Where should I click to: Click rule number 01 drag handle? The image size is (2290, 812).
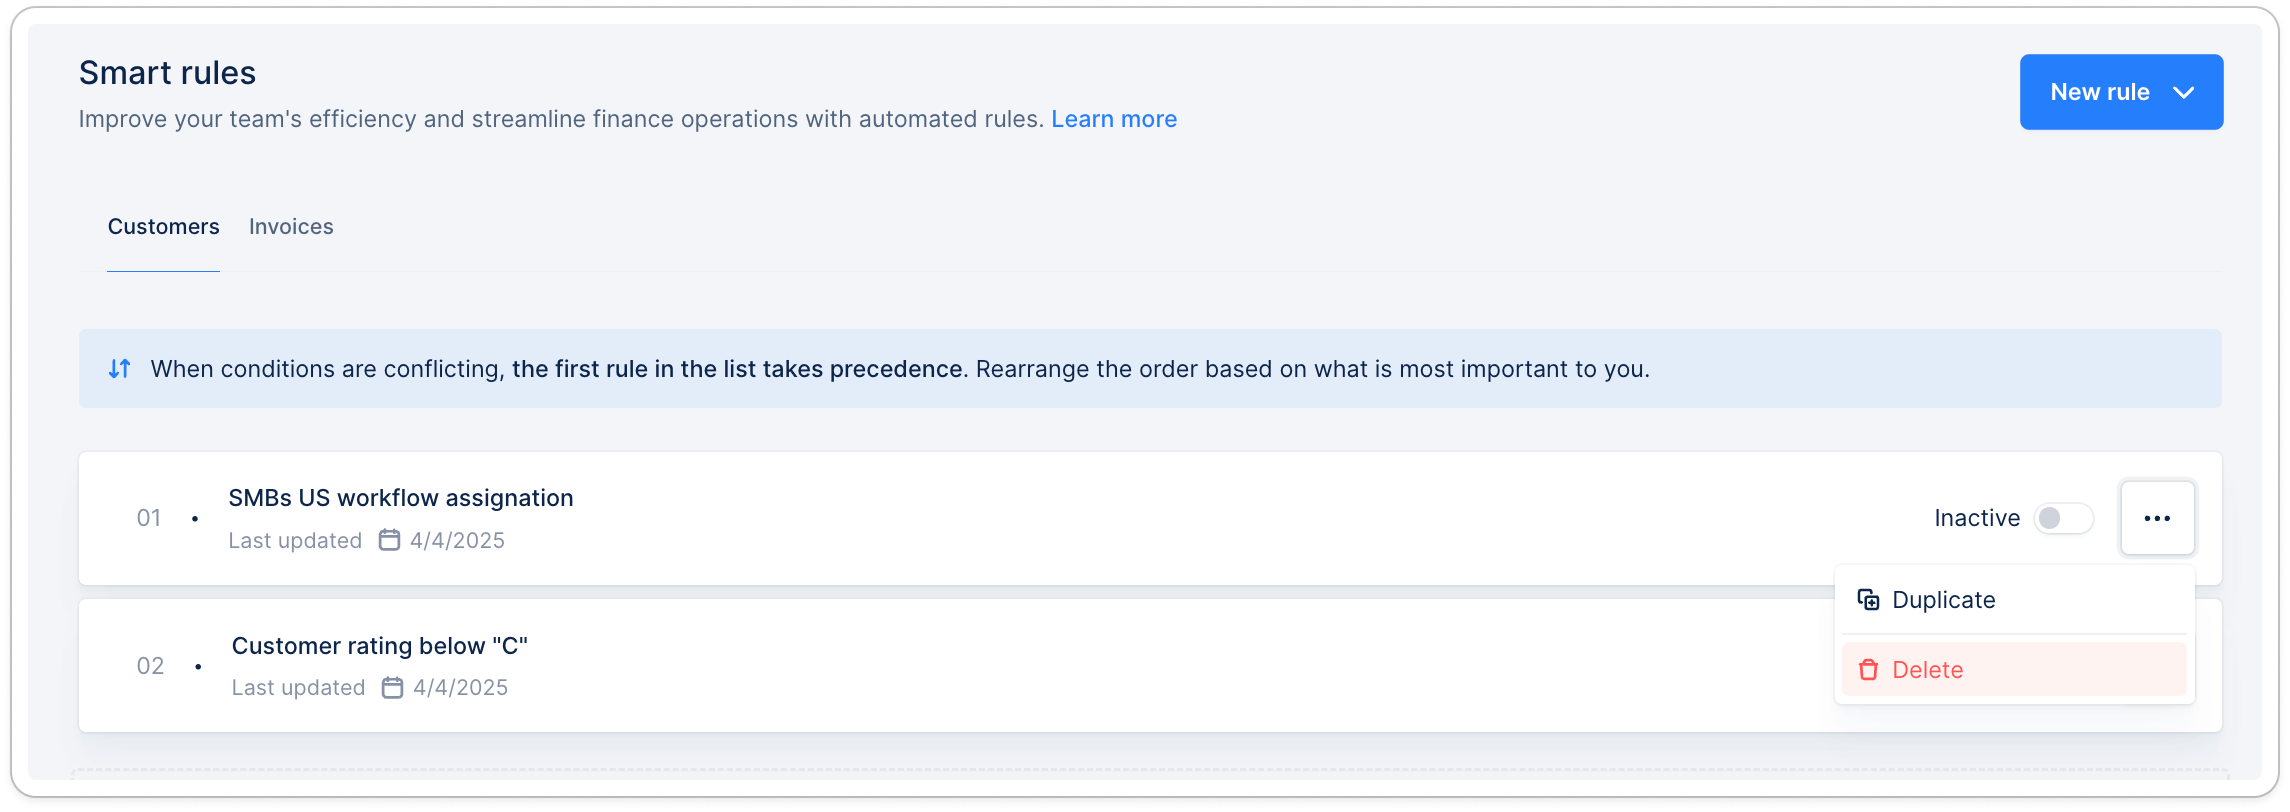[149, 518]
